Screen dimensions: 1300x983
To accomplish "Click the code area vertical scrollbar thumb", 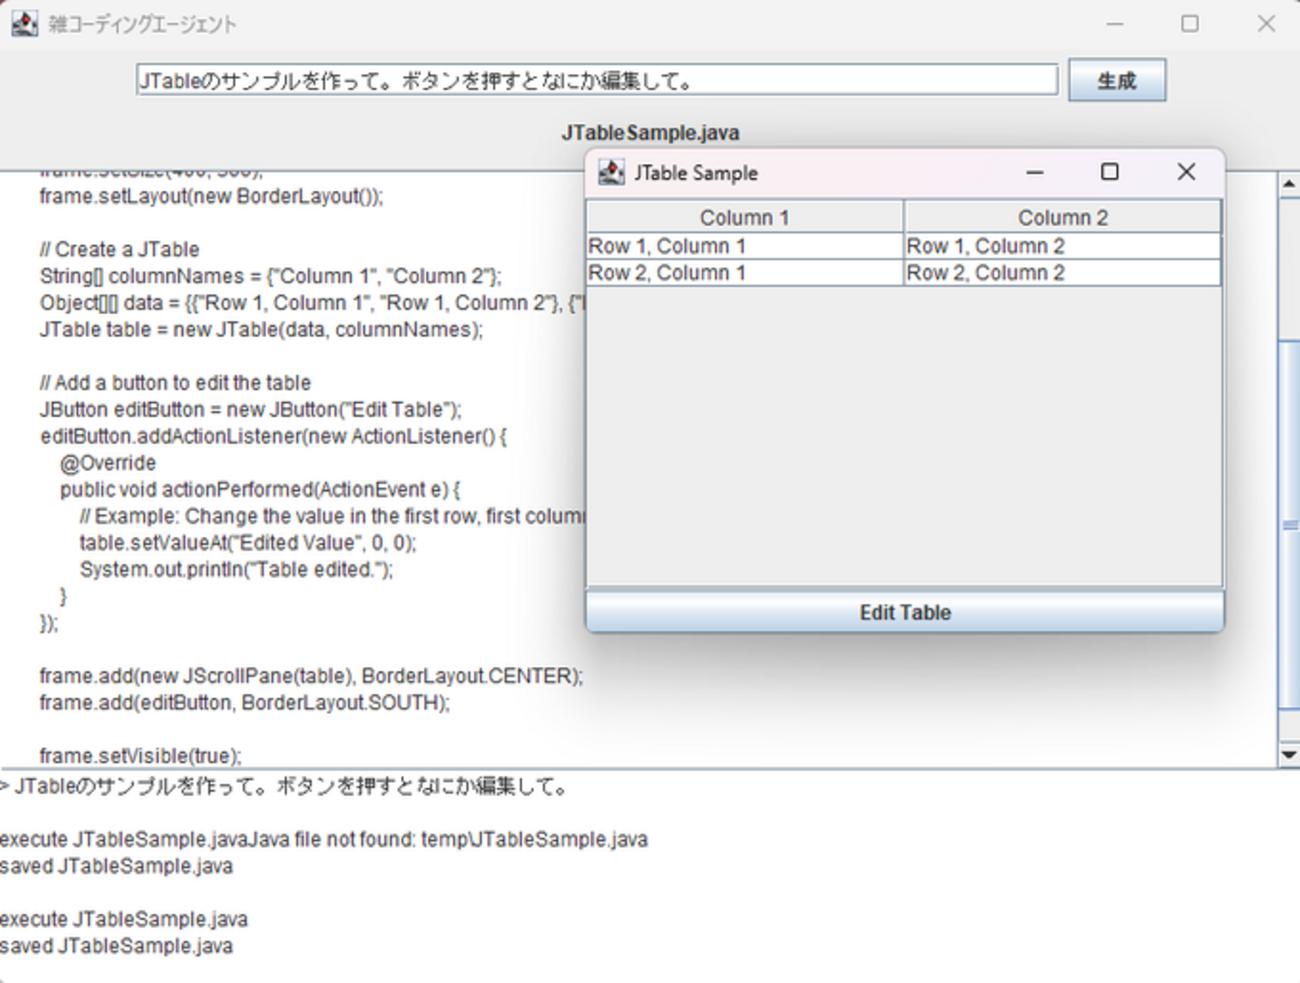I will 1289,525.
